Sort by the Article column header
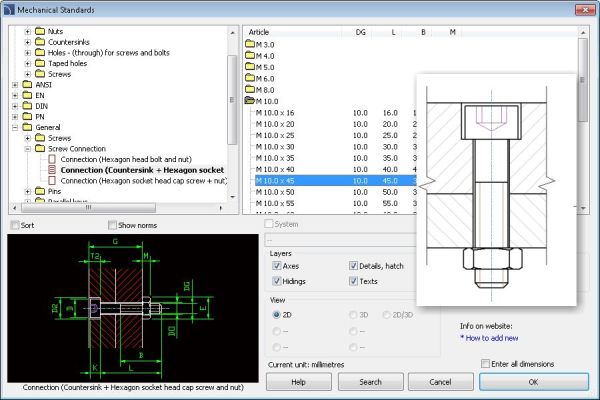 point(293,32)
